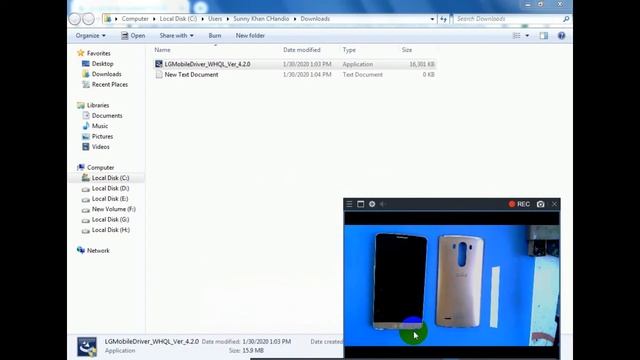Click the Back navigation arrow button
This screenshot has width=640, height=360.
75,19
